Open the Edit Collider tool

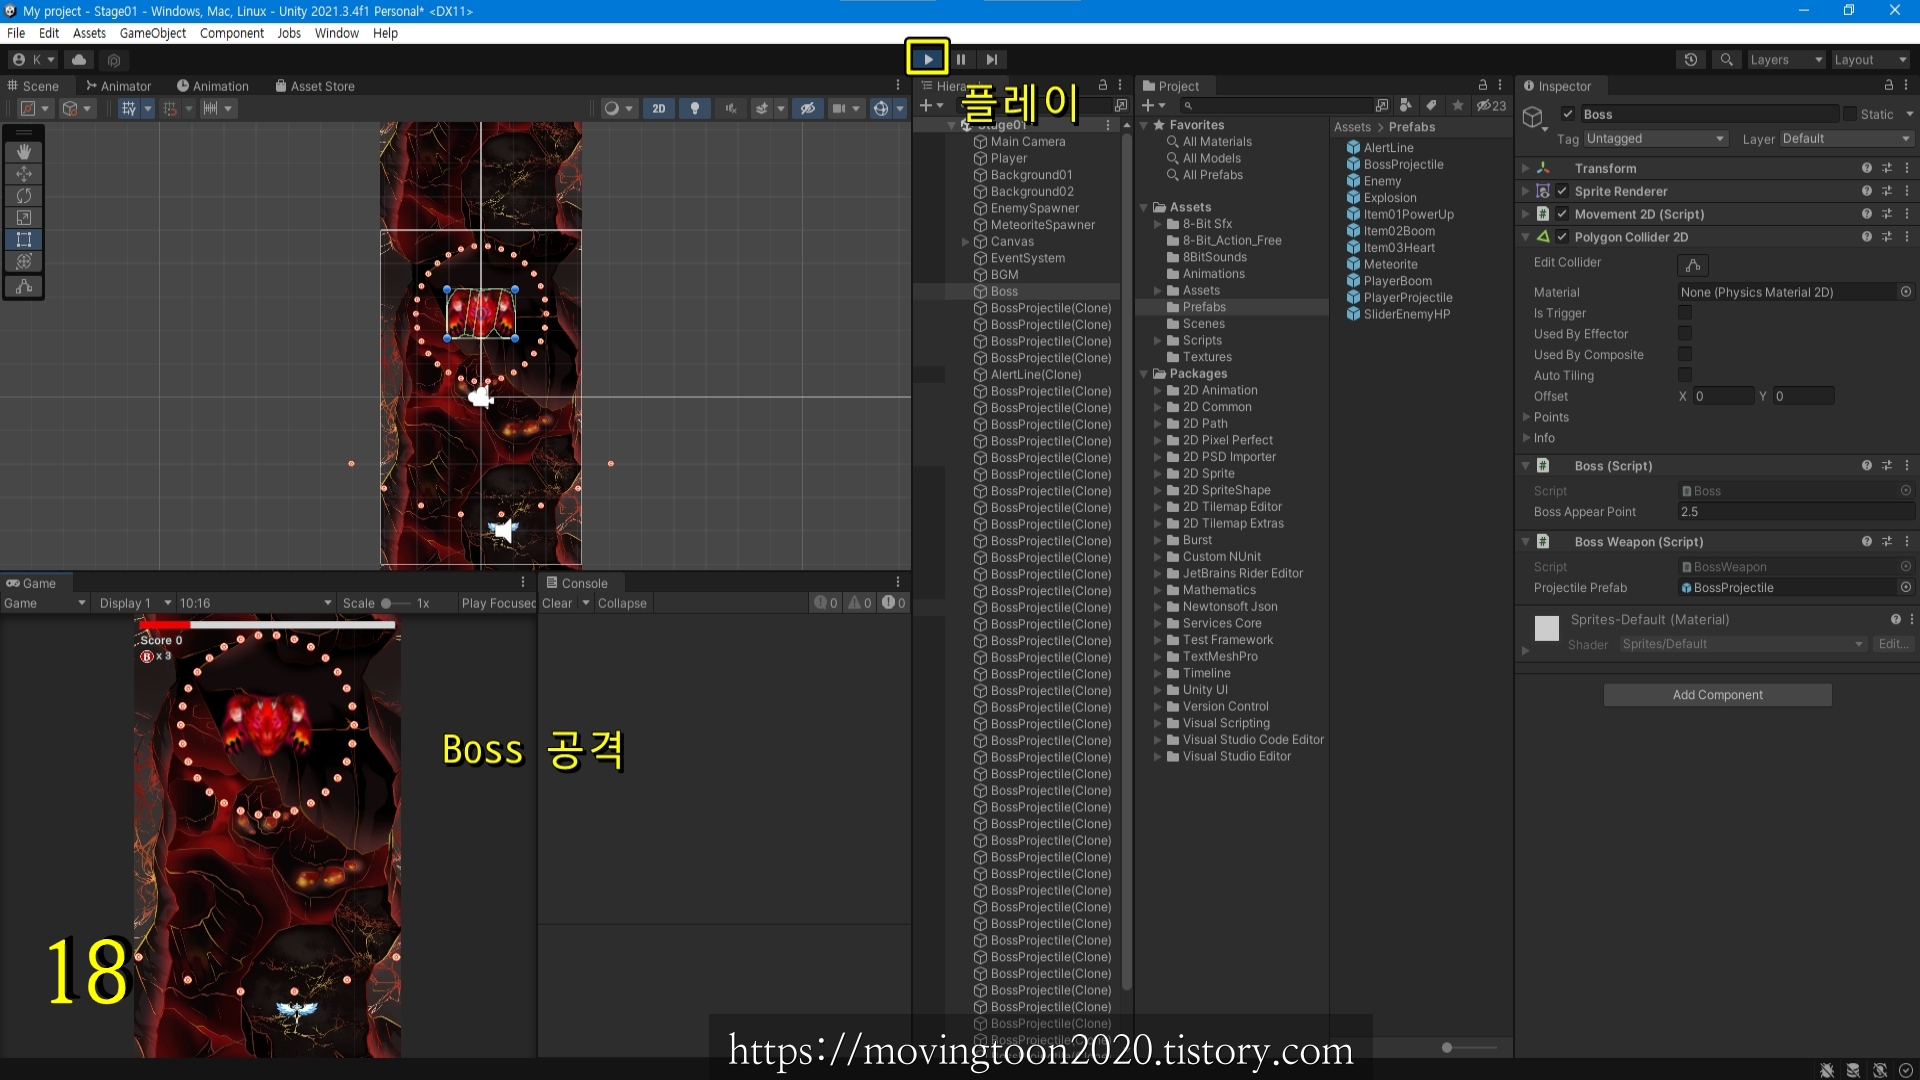[1692, 265]
